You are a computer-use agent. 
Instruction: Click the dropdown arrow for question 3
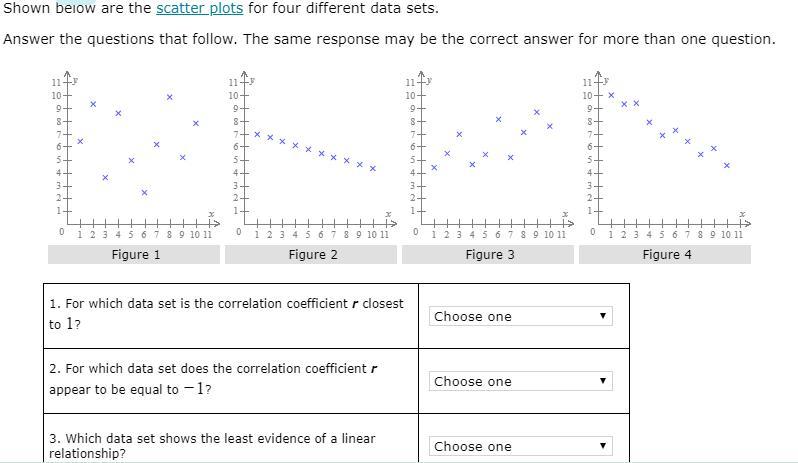coord(602,446)
